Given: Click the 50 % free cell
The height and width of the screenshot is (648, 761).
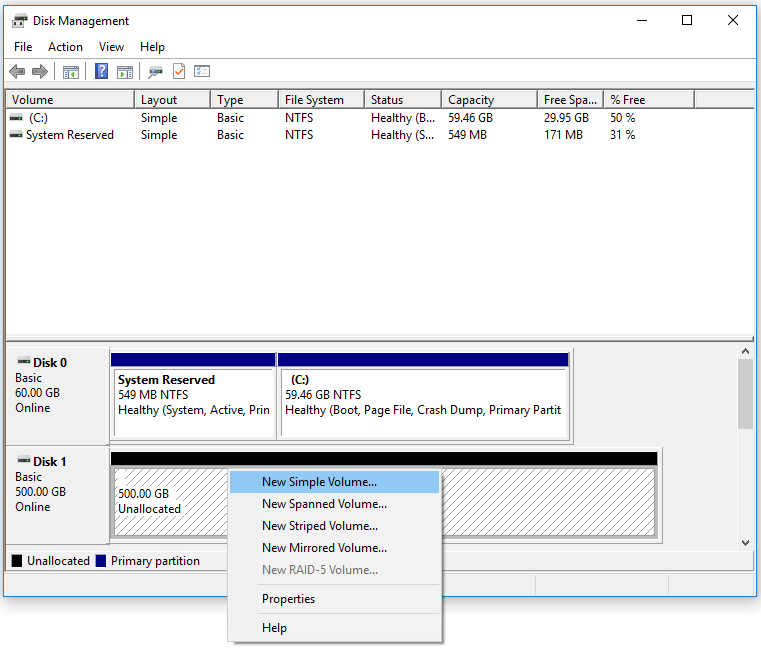Looking at the screenshot, I should tap(622, 117).
